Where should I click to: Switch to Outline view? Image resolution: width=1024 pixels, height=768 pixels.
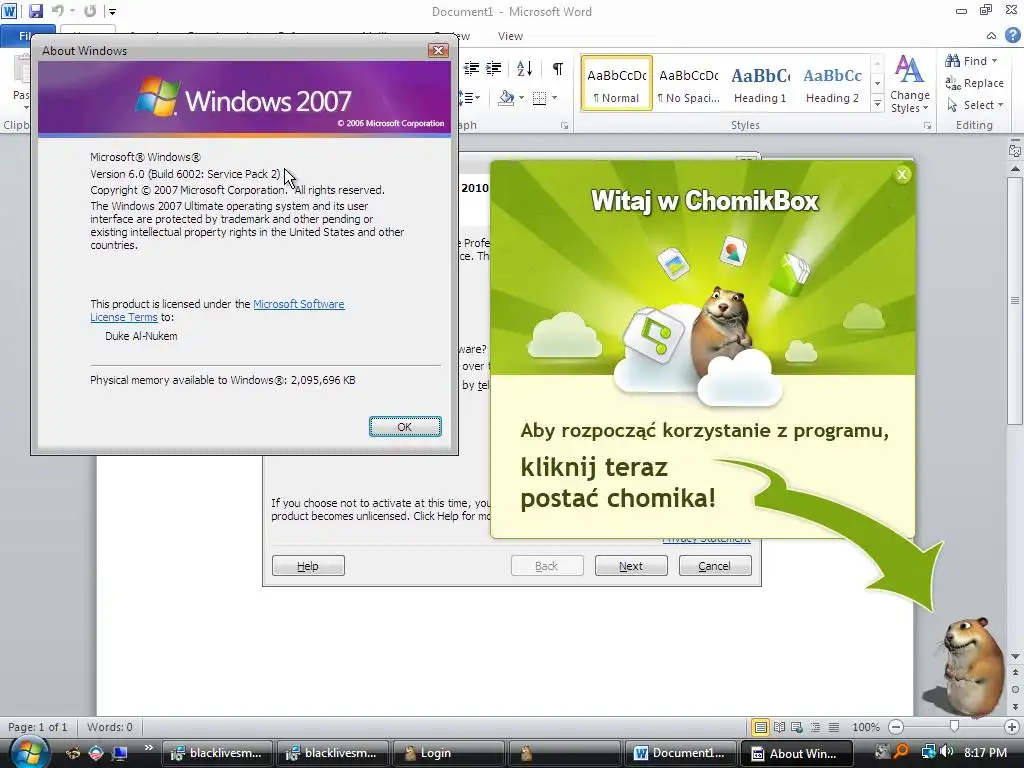(815, 727)
